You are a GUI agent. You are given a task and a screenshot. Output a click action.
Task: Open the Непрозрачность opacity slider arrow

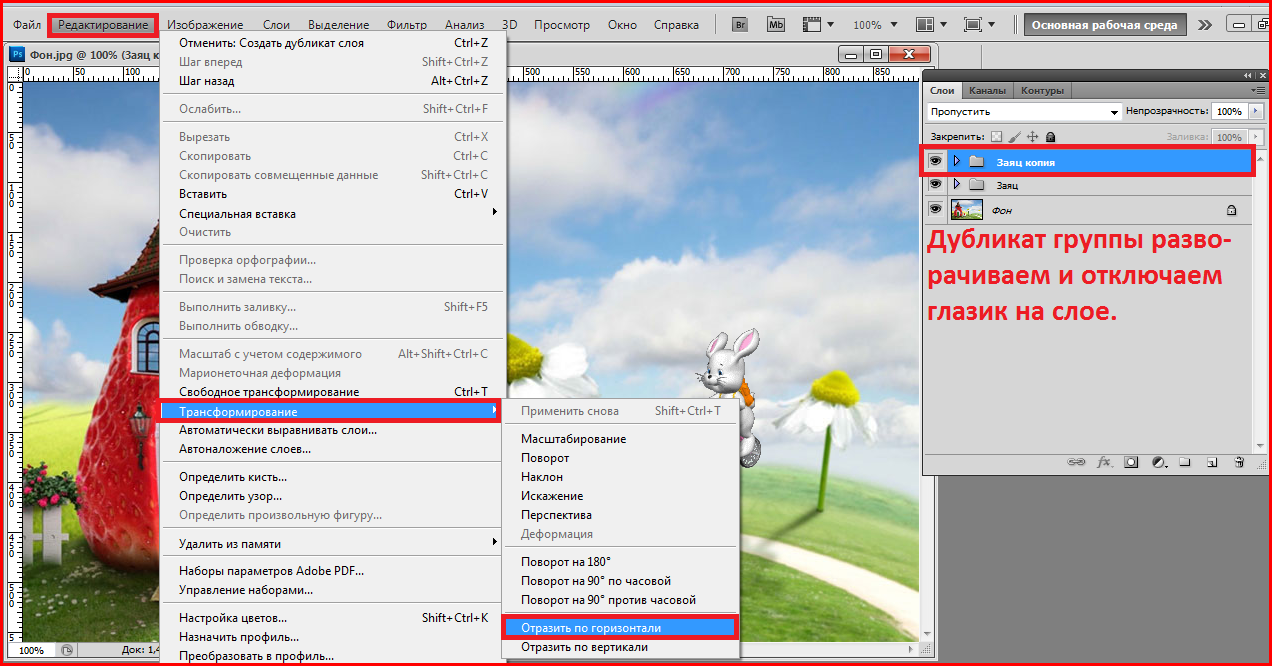pyautogui.click(x=1256, y=112)
